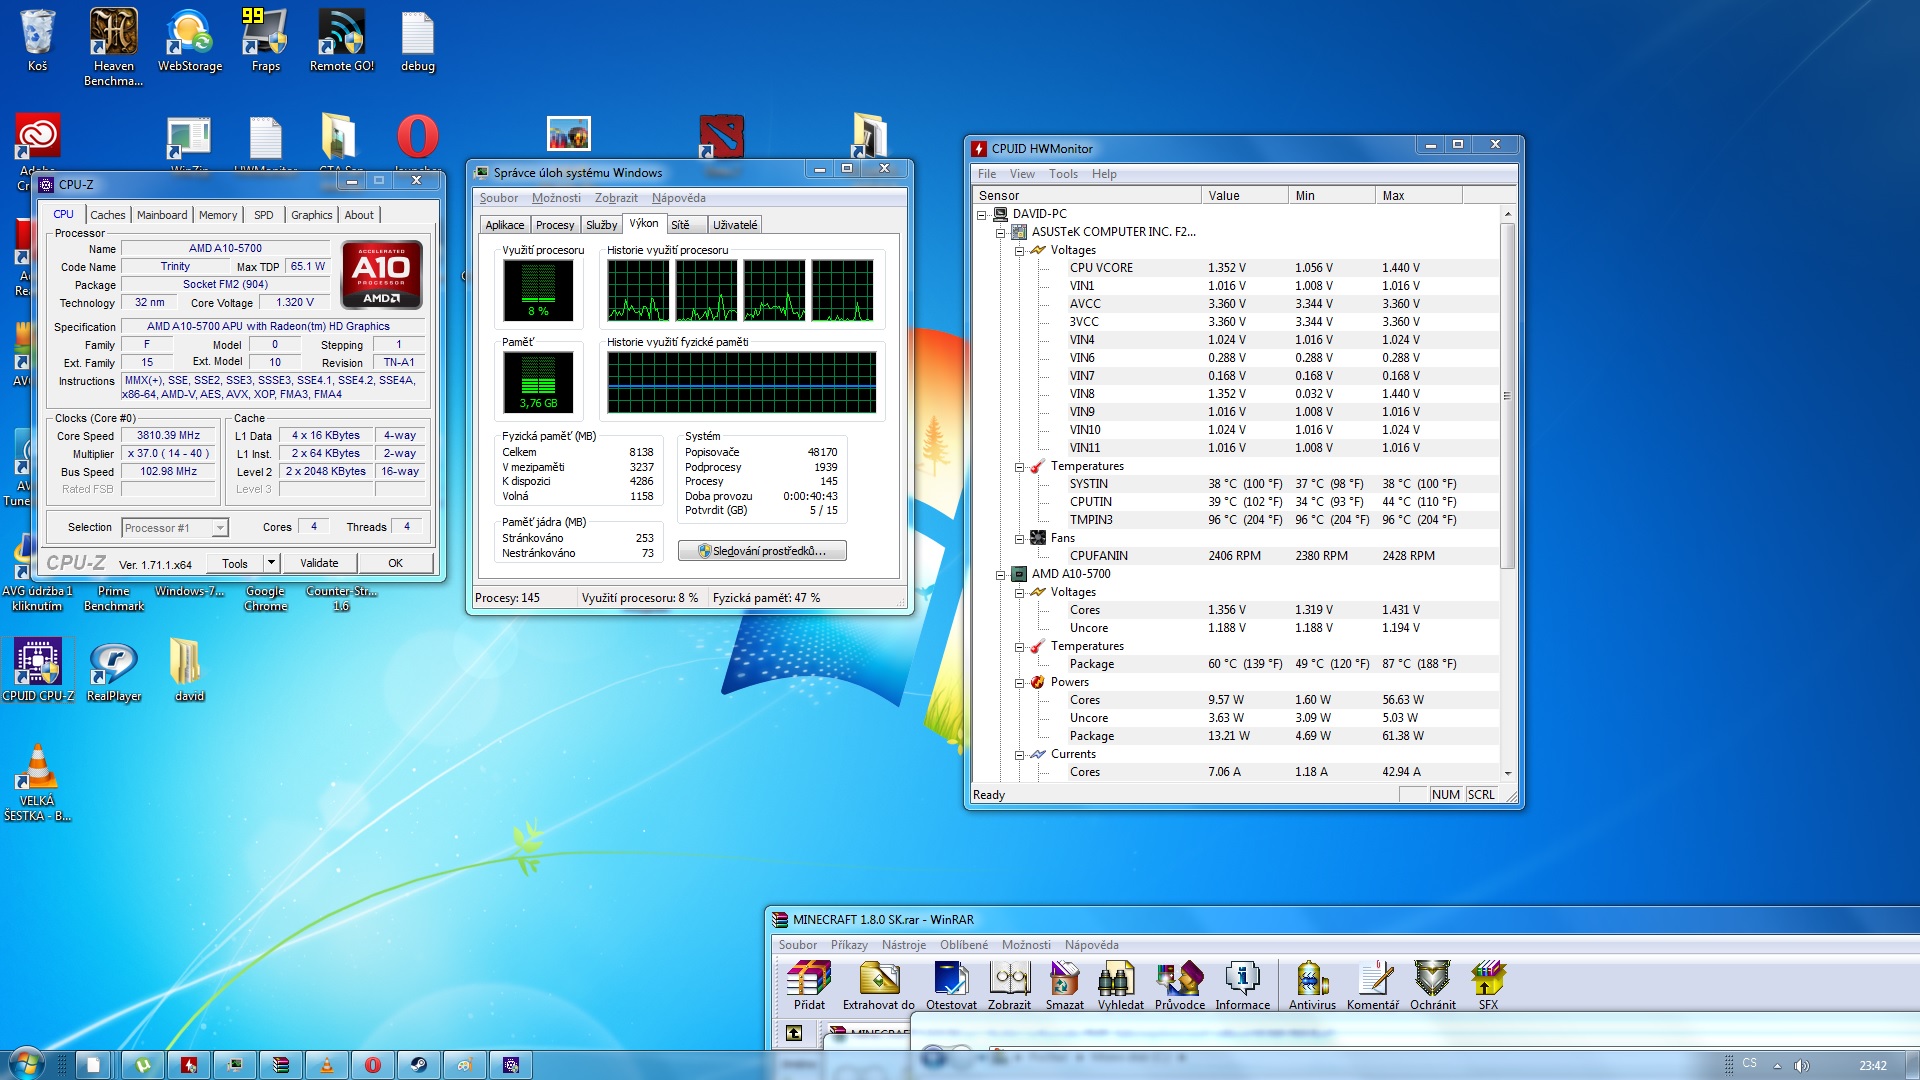Show hidden system tray icons arrow
Viewport: 1920px width, 1080px height.
coord(1777,1065)
